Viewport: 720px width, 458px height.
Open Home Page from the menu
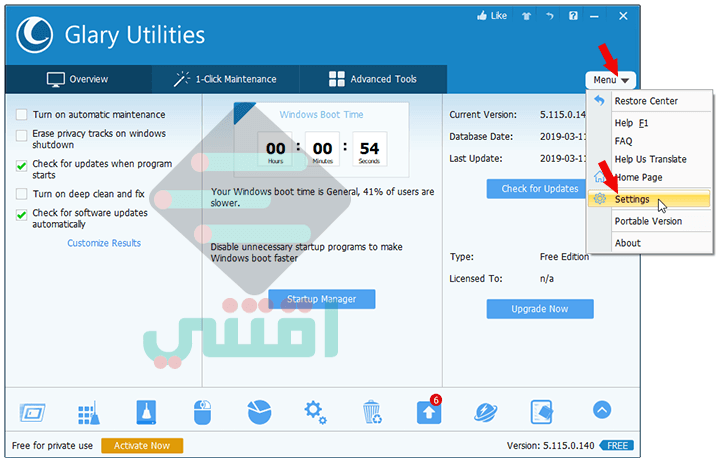pyautogui.click(x=649, y=177)
